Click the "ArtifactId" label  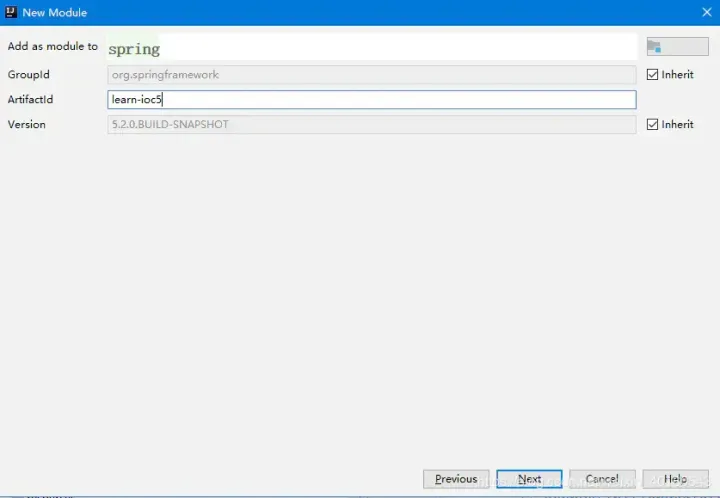[x=30, y=99]
